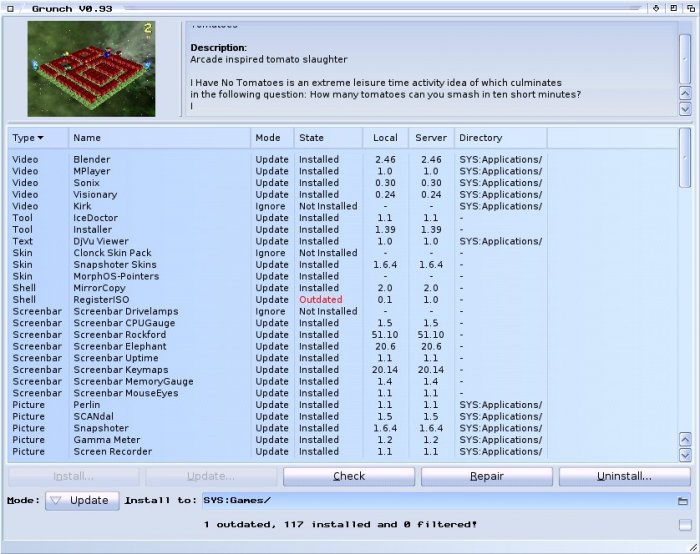Click the Repair button

[487, 476]
